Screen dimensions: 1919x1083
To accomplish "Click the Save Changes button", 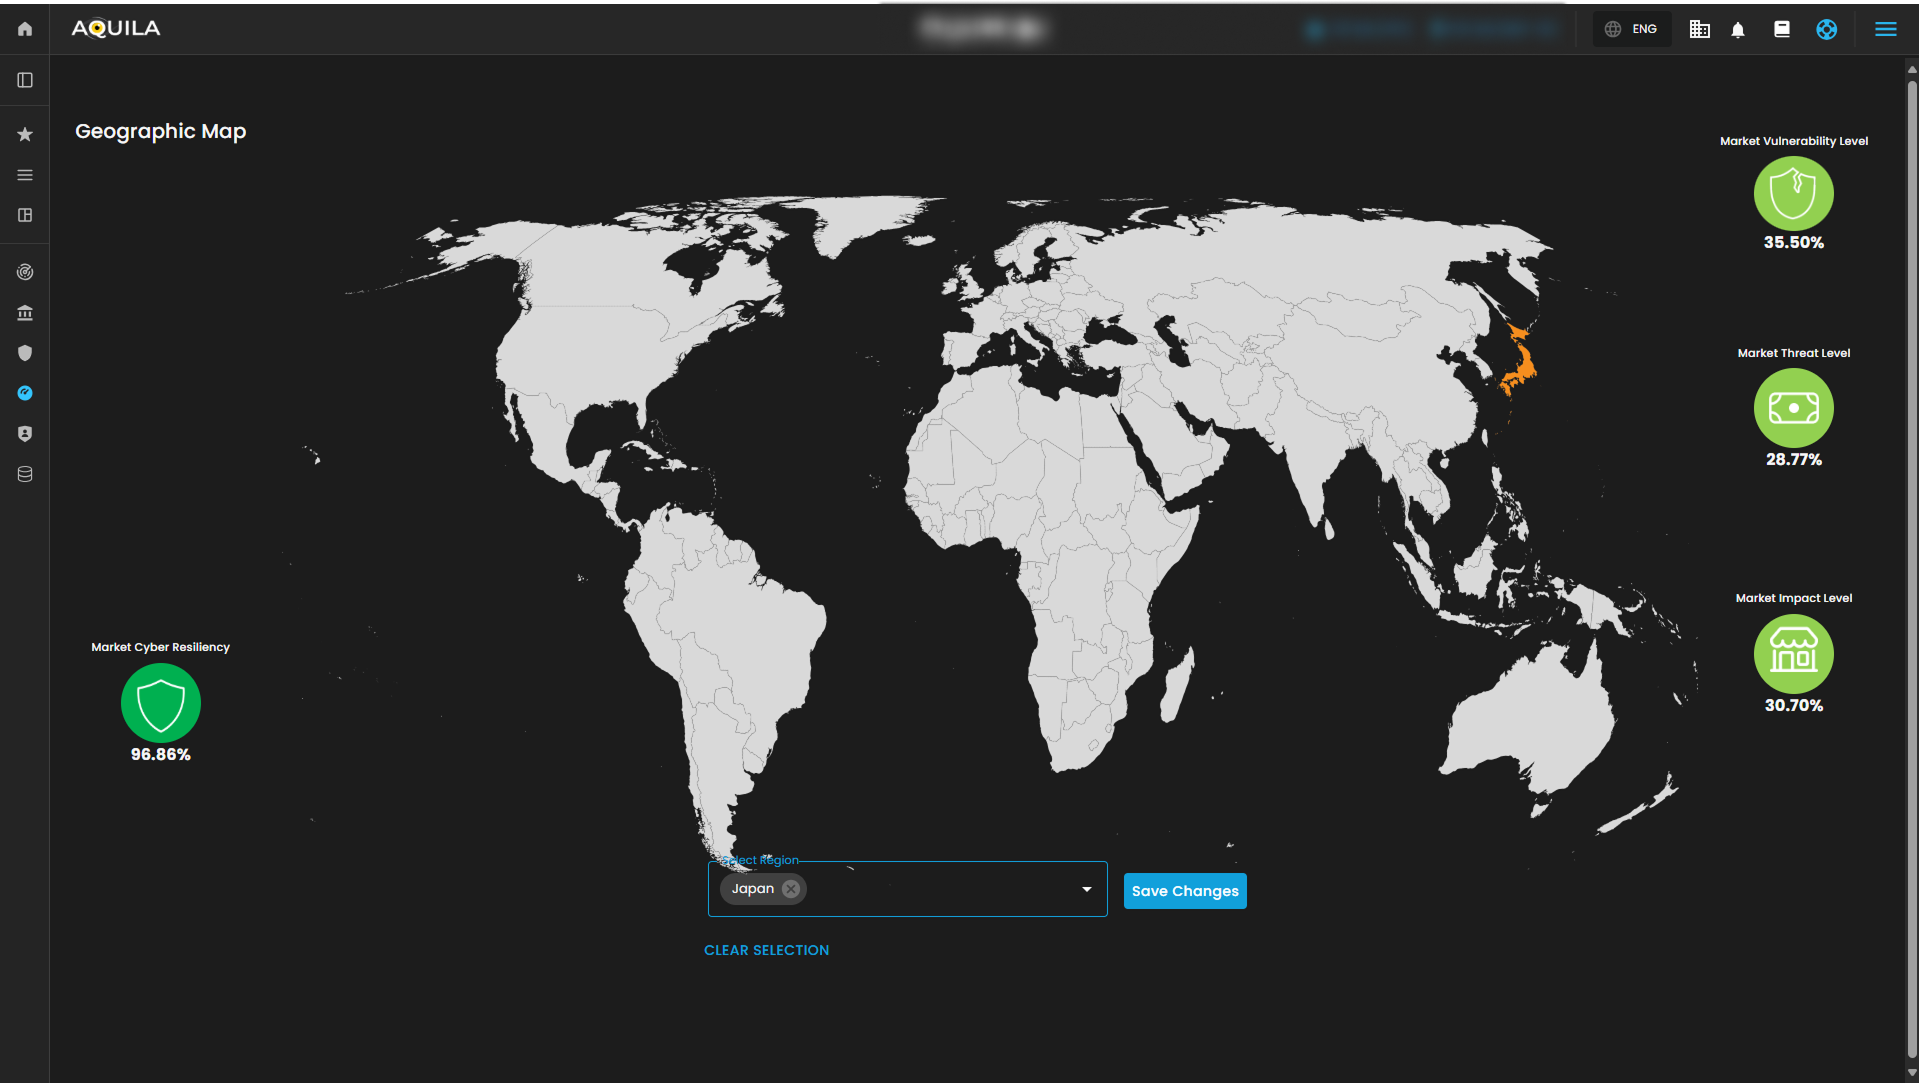I will point(1184,891).
